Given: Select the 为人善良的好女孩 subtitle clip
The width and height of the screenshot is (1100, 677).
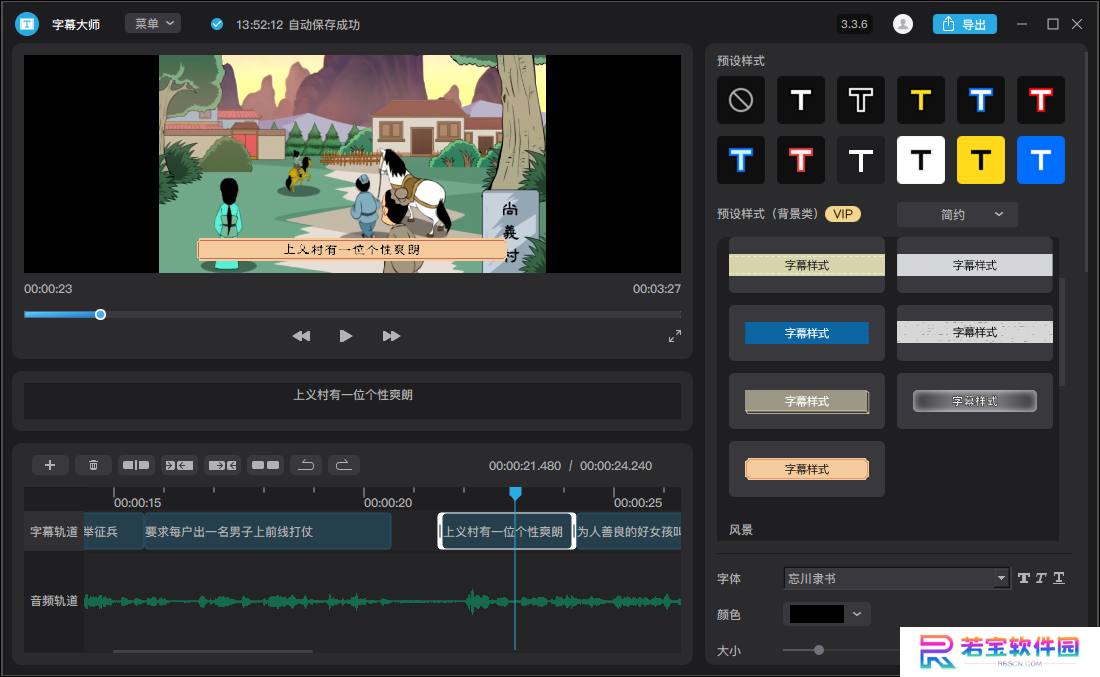Looking at the screenshot, I should tap(629, 532).
